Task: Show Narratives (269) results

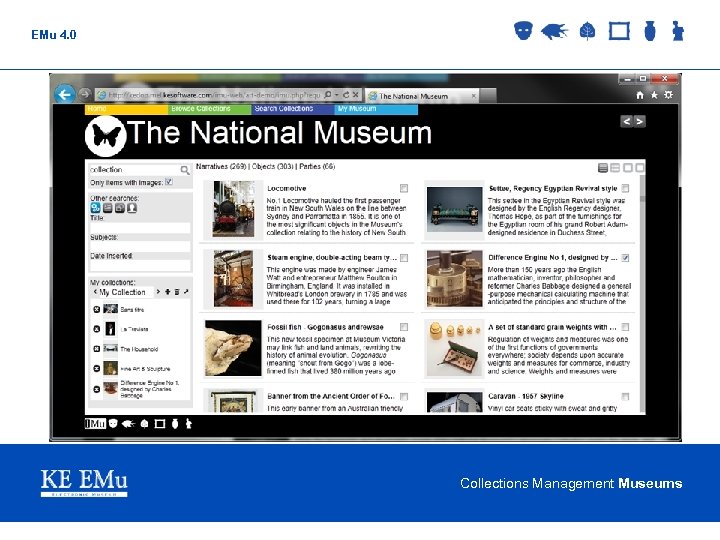Action: (221, 166)
